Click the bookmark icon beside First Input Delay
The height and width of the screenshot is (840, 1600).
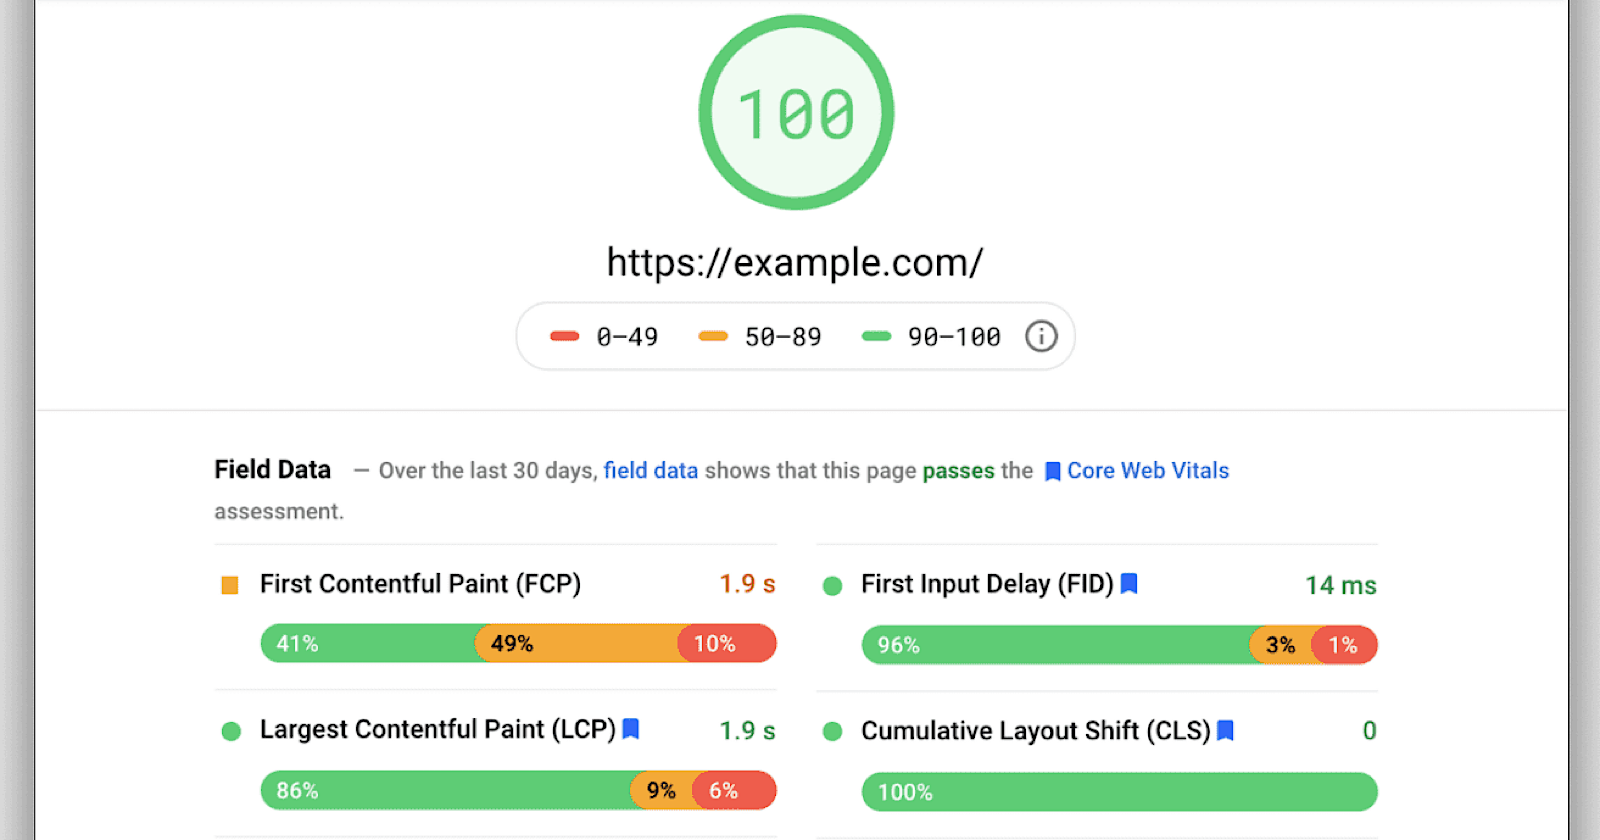pos(1130,584)
